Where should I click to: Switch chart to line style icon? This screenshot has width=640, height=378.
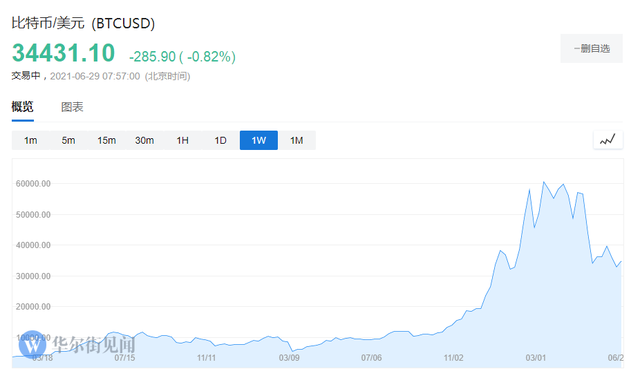pos(607,140)
